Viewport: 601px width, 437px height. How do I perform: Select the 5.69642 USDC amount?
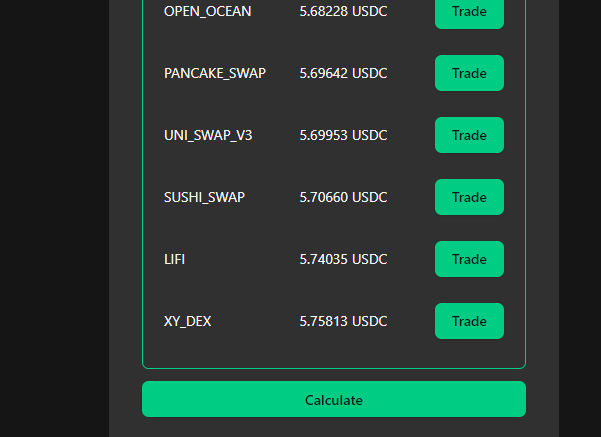(343, 73)
